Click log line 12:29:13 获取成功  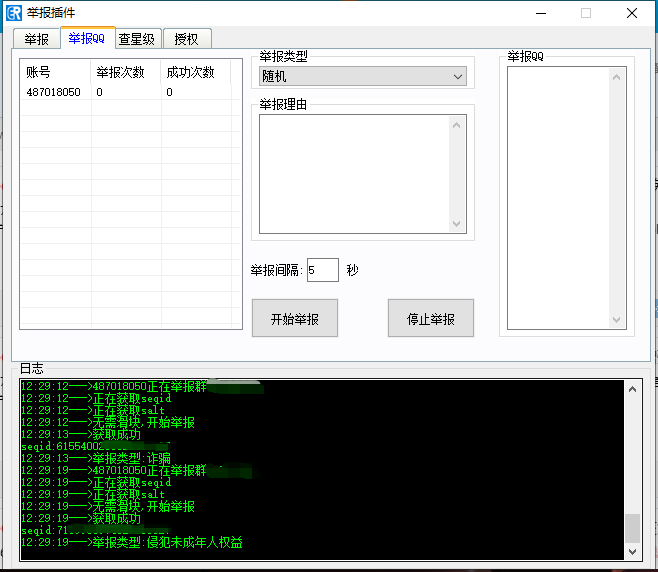pyautogui.click(x=81, y=434)
